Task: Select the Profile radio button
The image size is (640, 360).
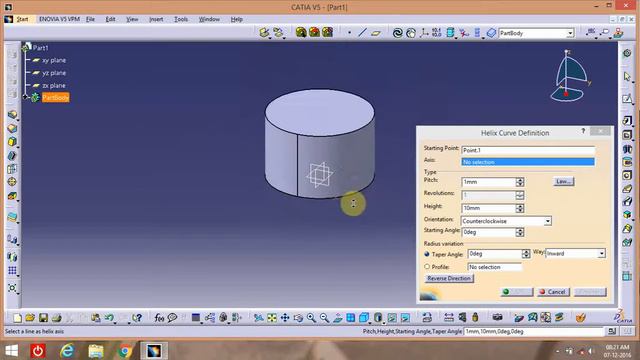Action: [x=427, y=267]
